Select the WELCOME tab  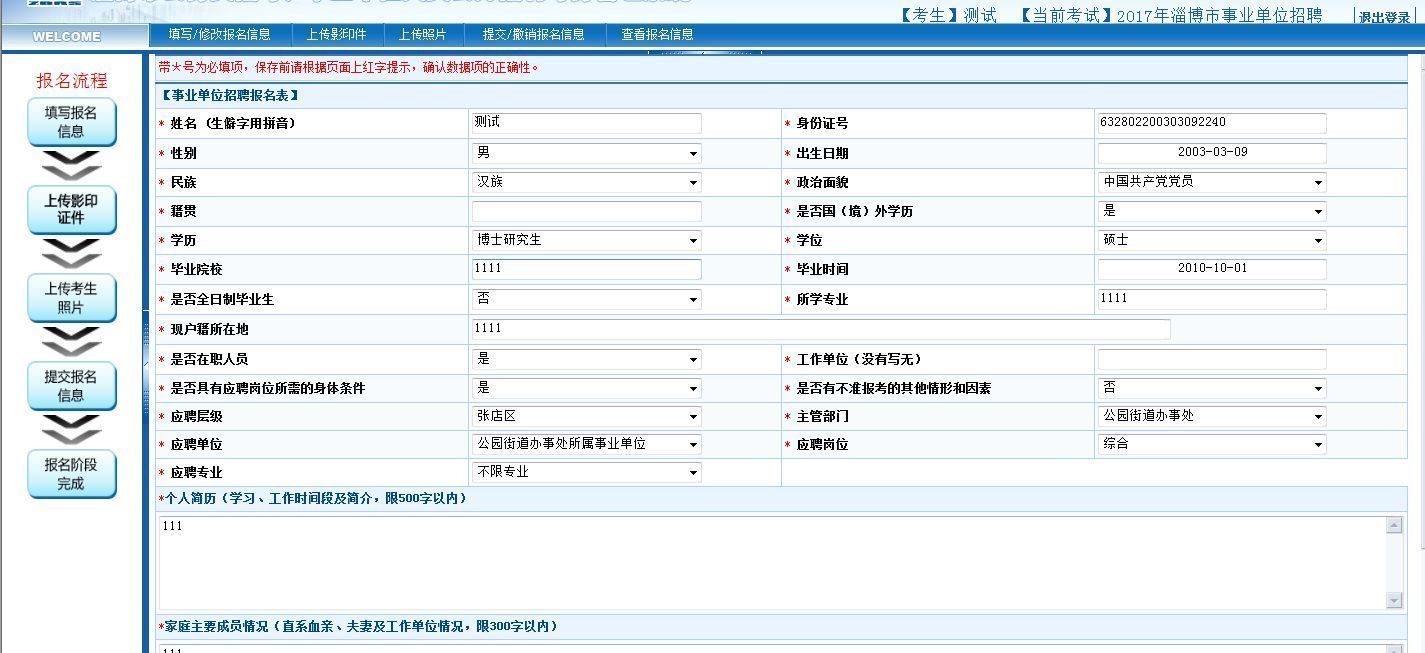64,35
